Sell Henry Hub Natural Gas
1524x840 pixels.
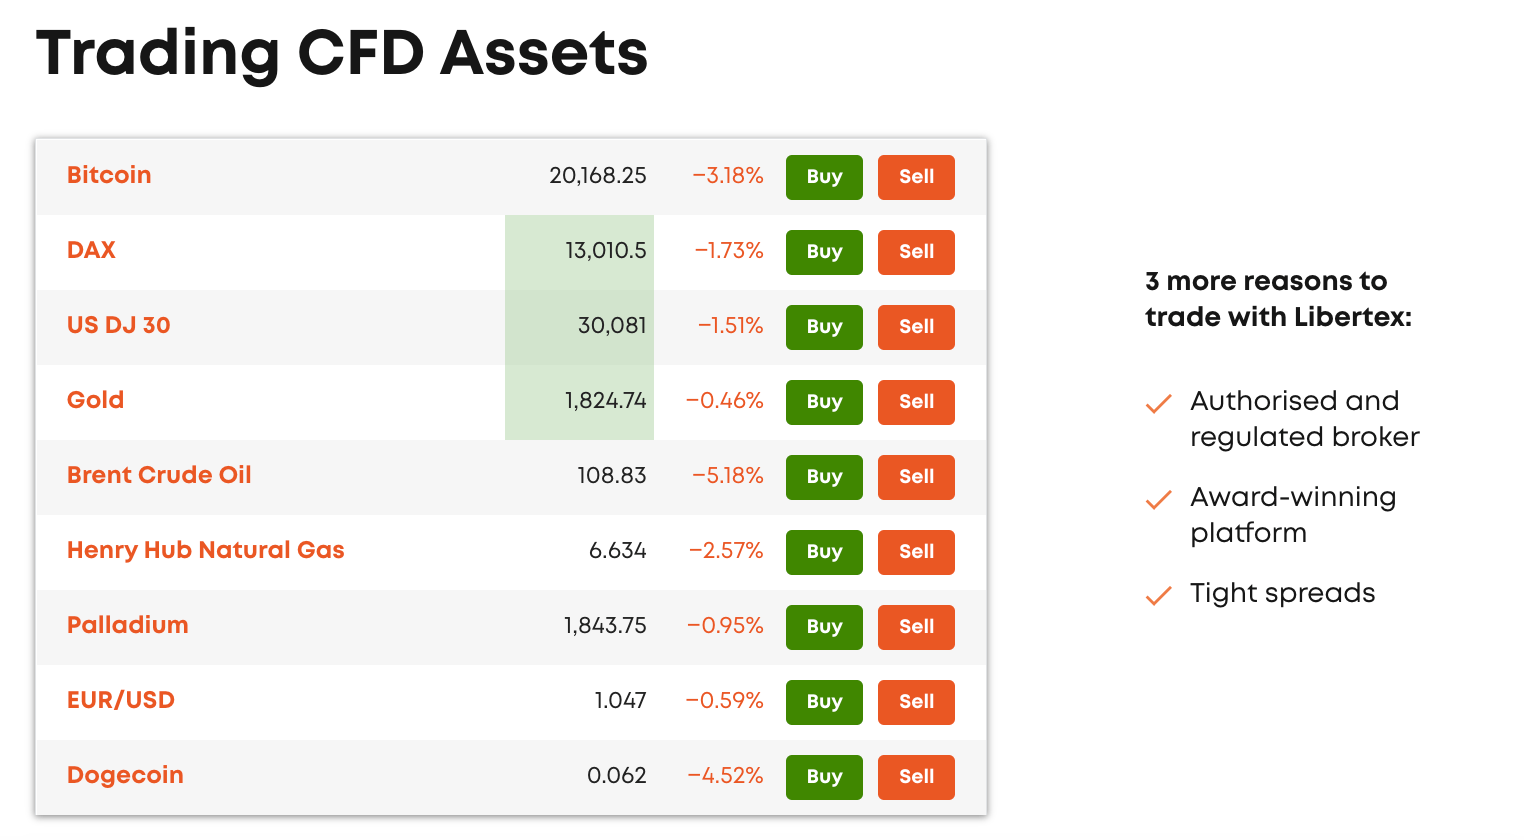(916, 552)
